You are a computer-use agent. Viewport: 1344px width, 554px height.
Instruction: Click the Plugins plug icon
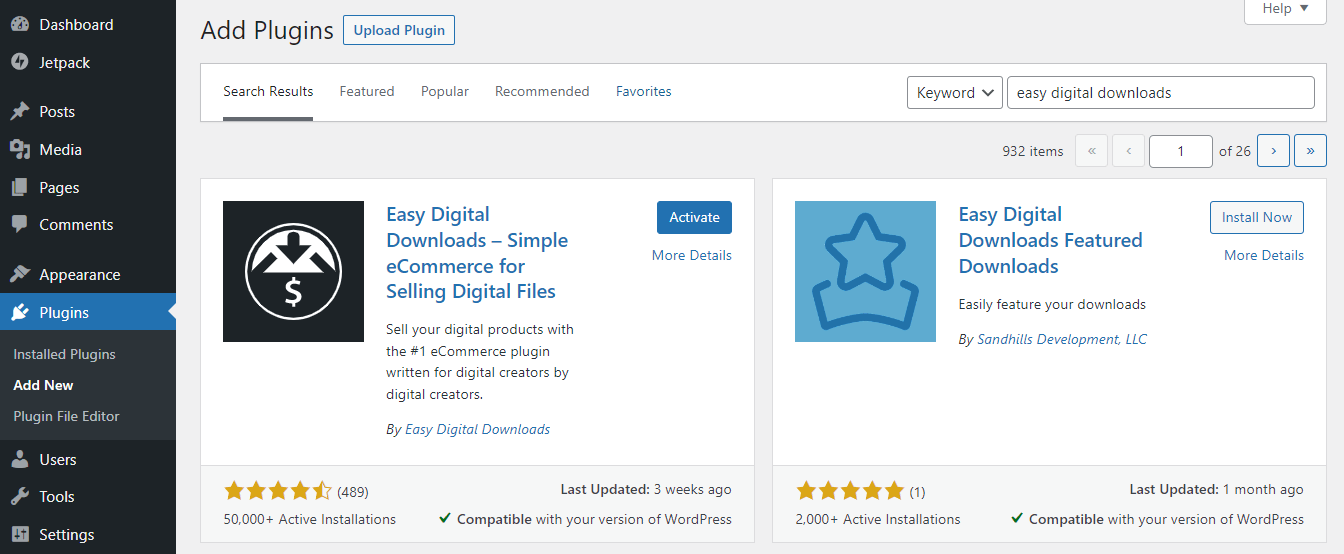click(20, 312)
